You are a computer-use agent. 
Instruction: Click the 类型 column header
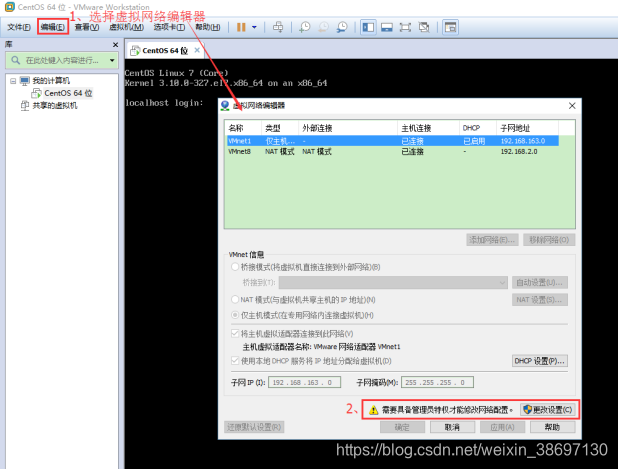(x=280, y=128)
